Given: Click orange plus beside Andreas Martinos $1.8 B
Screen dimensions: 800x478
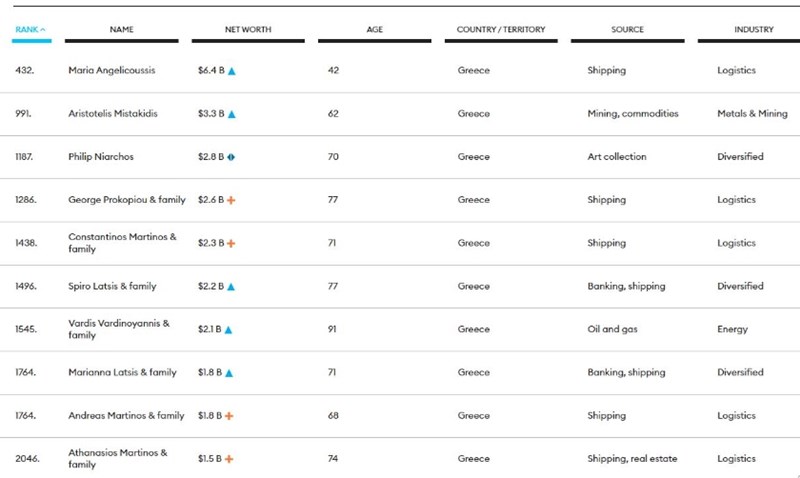Looking at the screenshot, I should pos(230,415).
